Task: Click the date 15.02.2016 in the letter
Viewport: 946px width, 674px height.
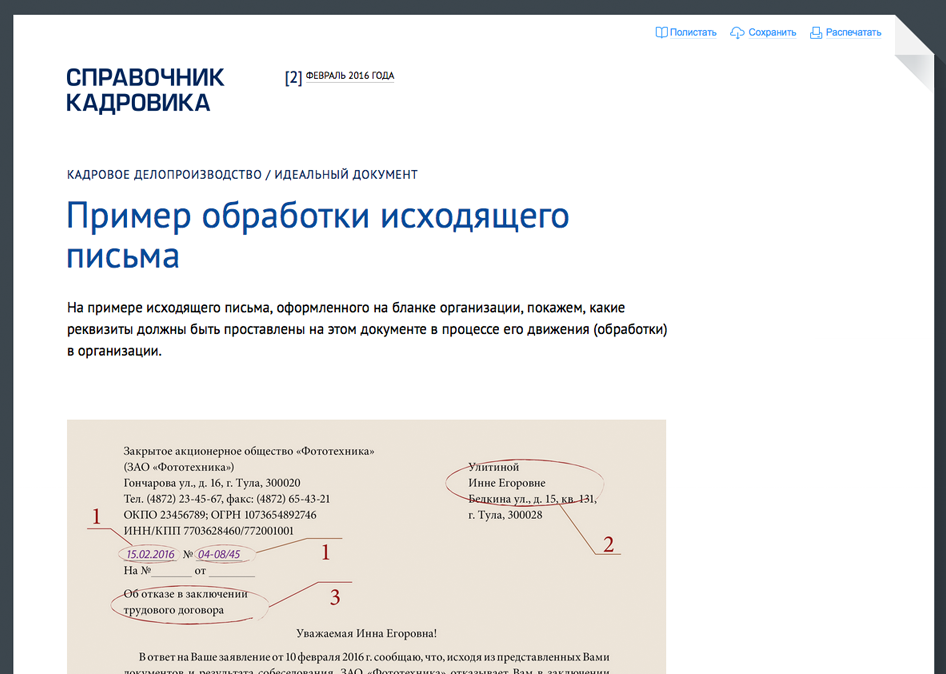Action: (150, 554)
